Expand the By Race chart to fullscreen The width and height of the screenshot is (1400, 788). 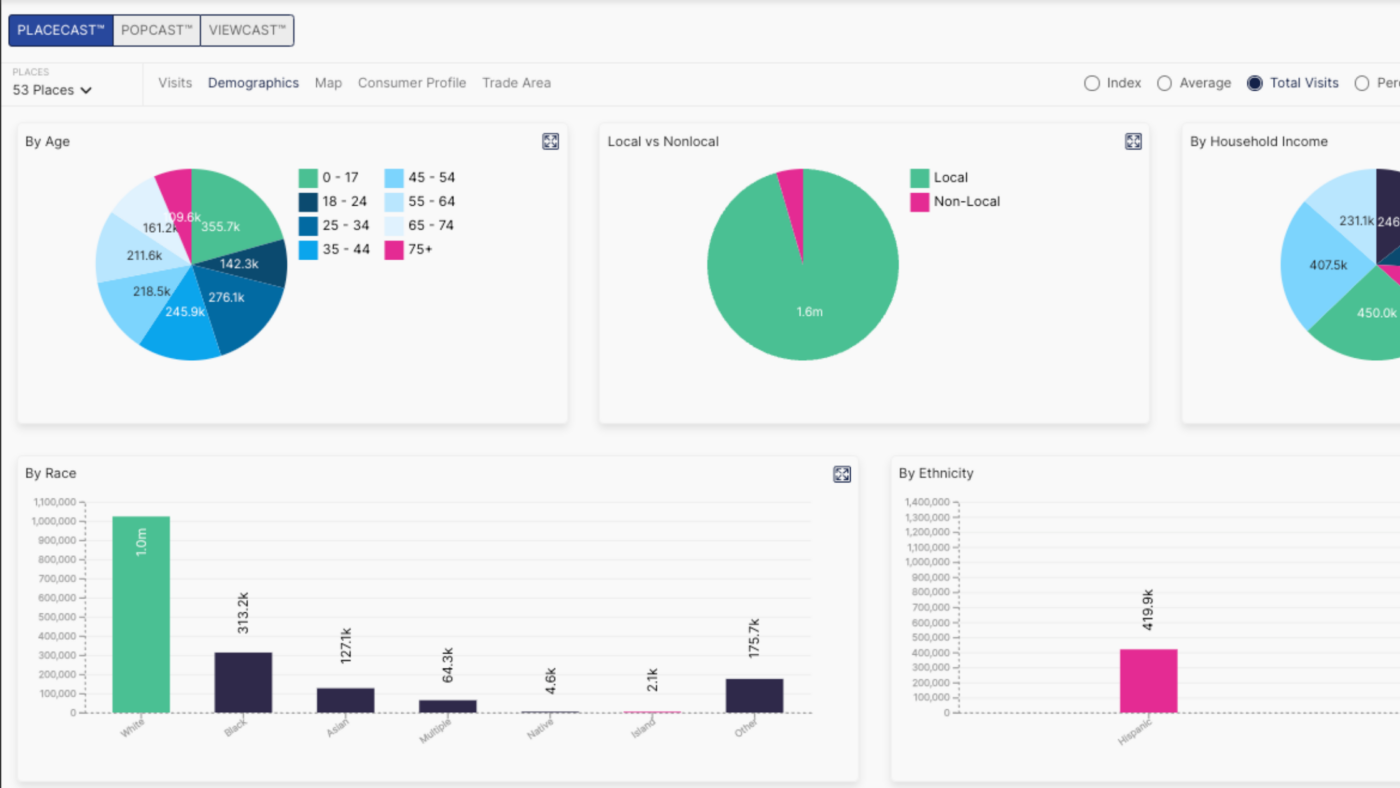(x=842, y=474)
